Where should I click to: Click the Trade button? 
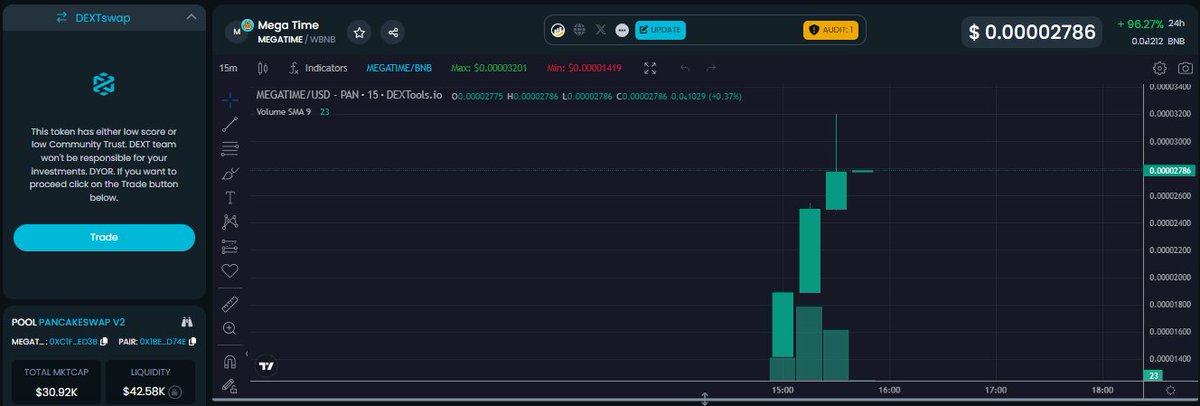coord(104,237)
